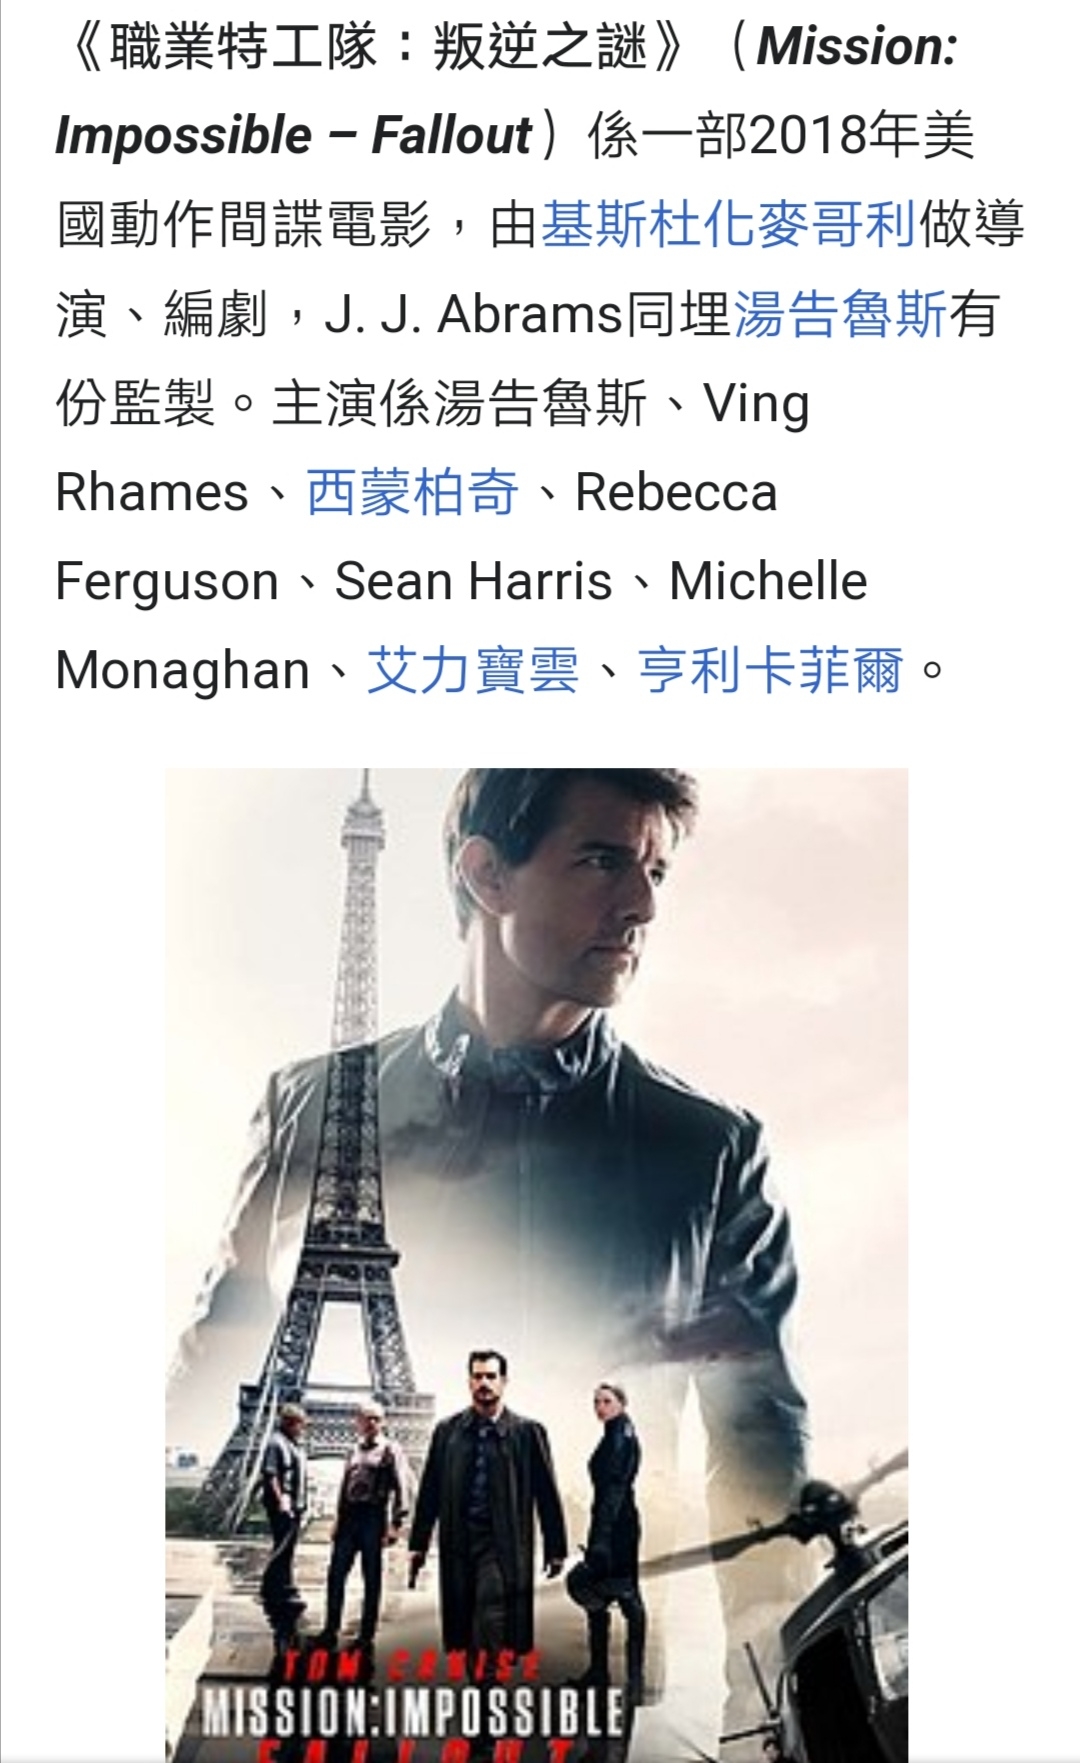Click the bold italic word "Mission:"

pyautogui.click(x=857, y=47)
